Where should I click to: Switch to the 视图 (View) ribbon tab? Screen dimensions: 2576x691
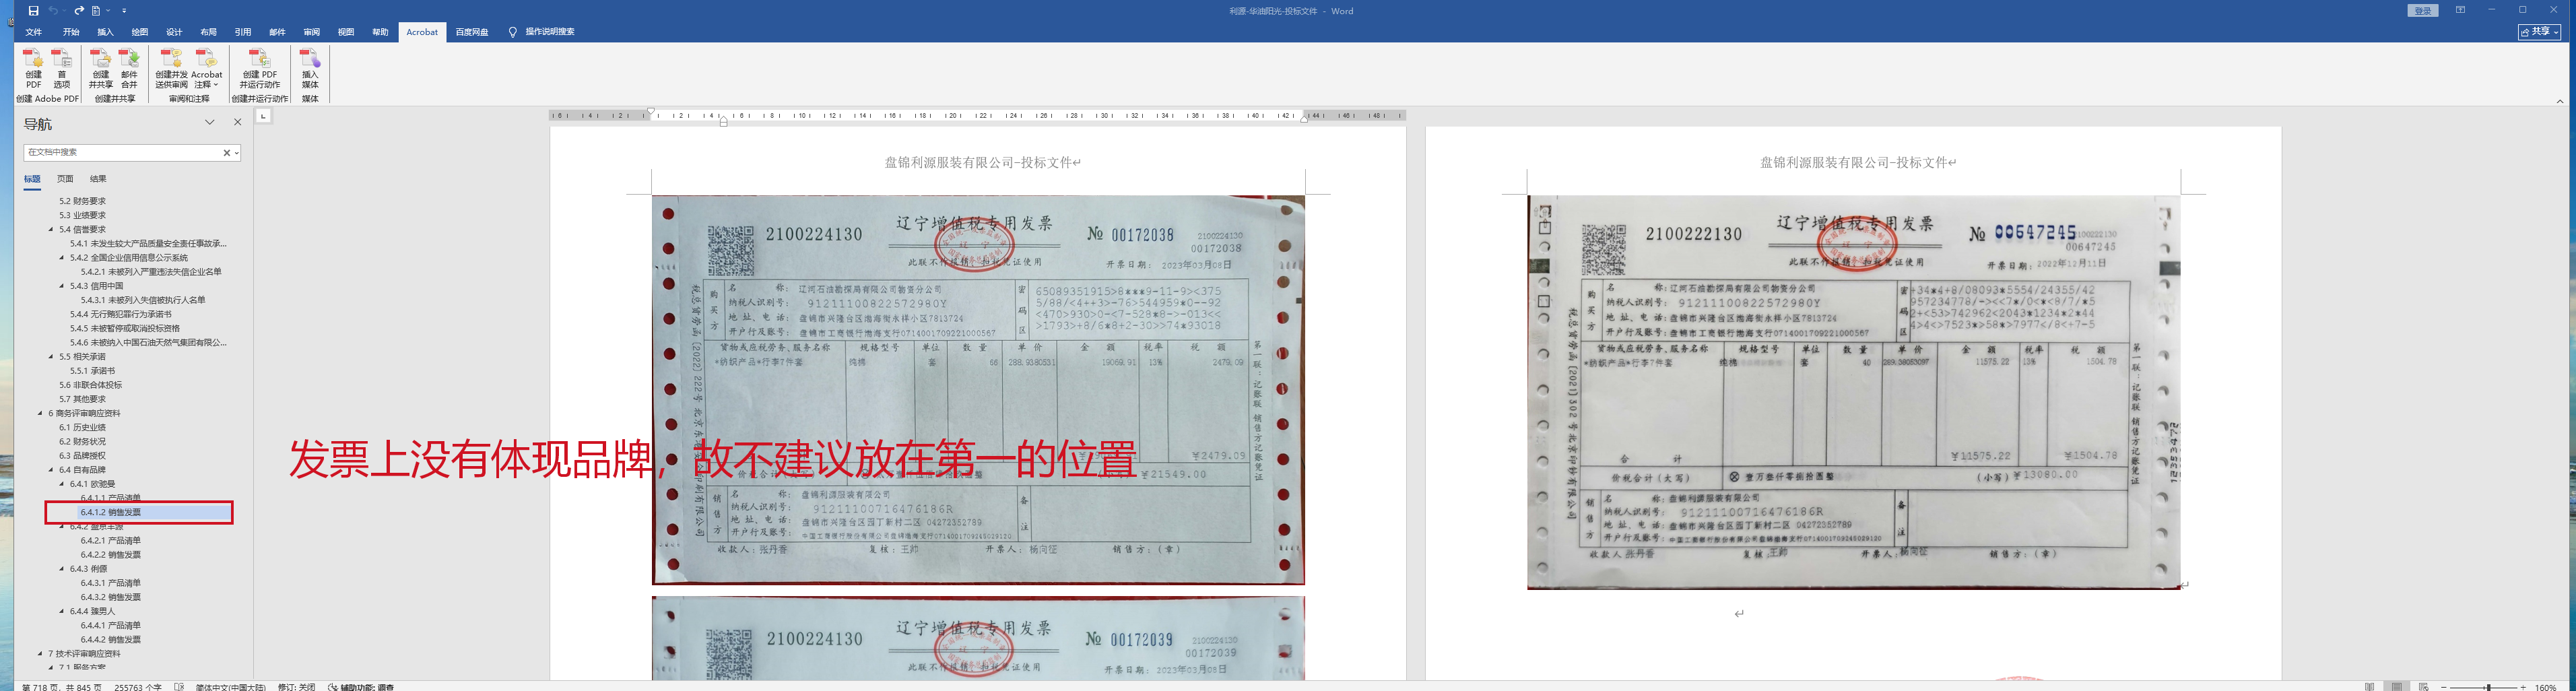(x=346, y=32)
